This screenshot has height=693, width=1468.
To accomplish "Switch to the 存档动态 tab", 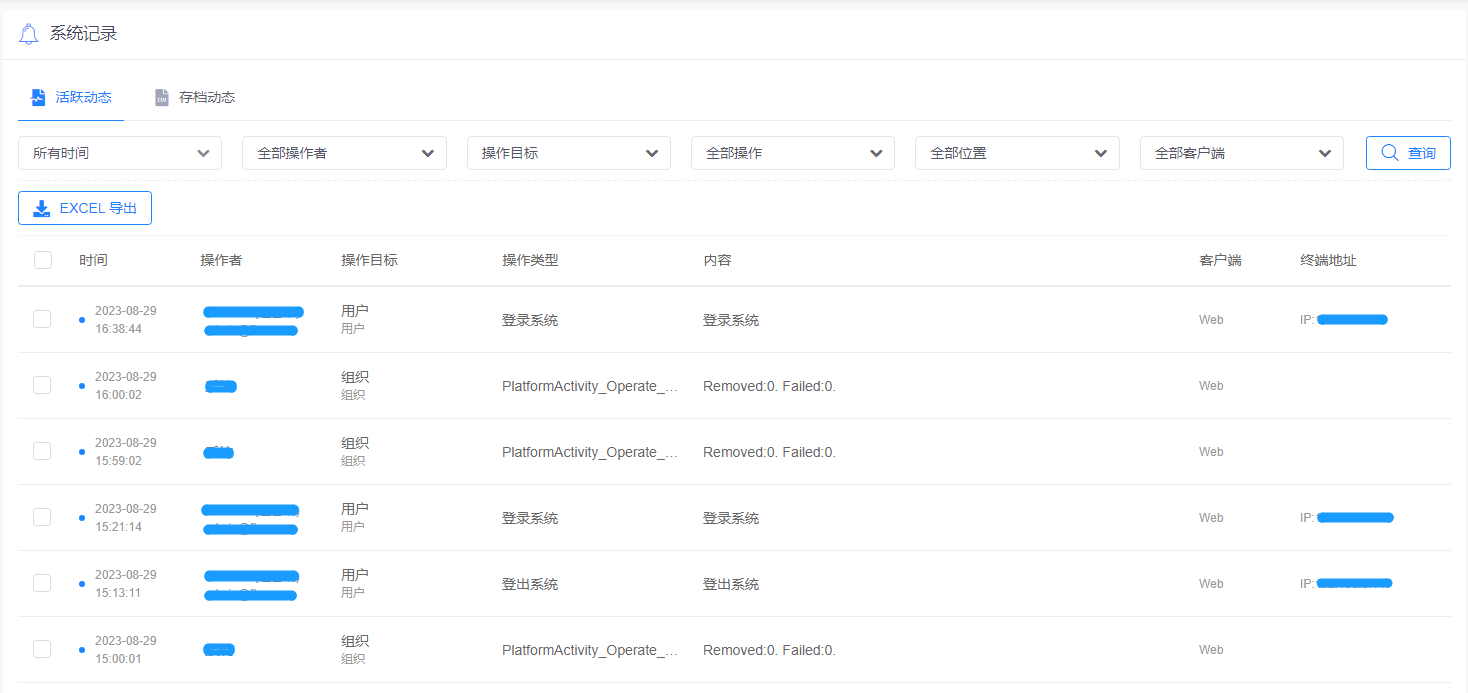I will [206, 97].
